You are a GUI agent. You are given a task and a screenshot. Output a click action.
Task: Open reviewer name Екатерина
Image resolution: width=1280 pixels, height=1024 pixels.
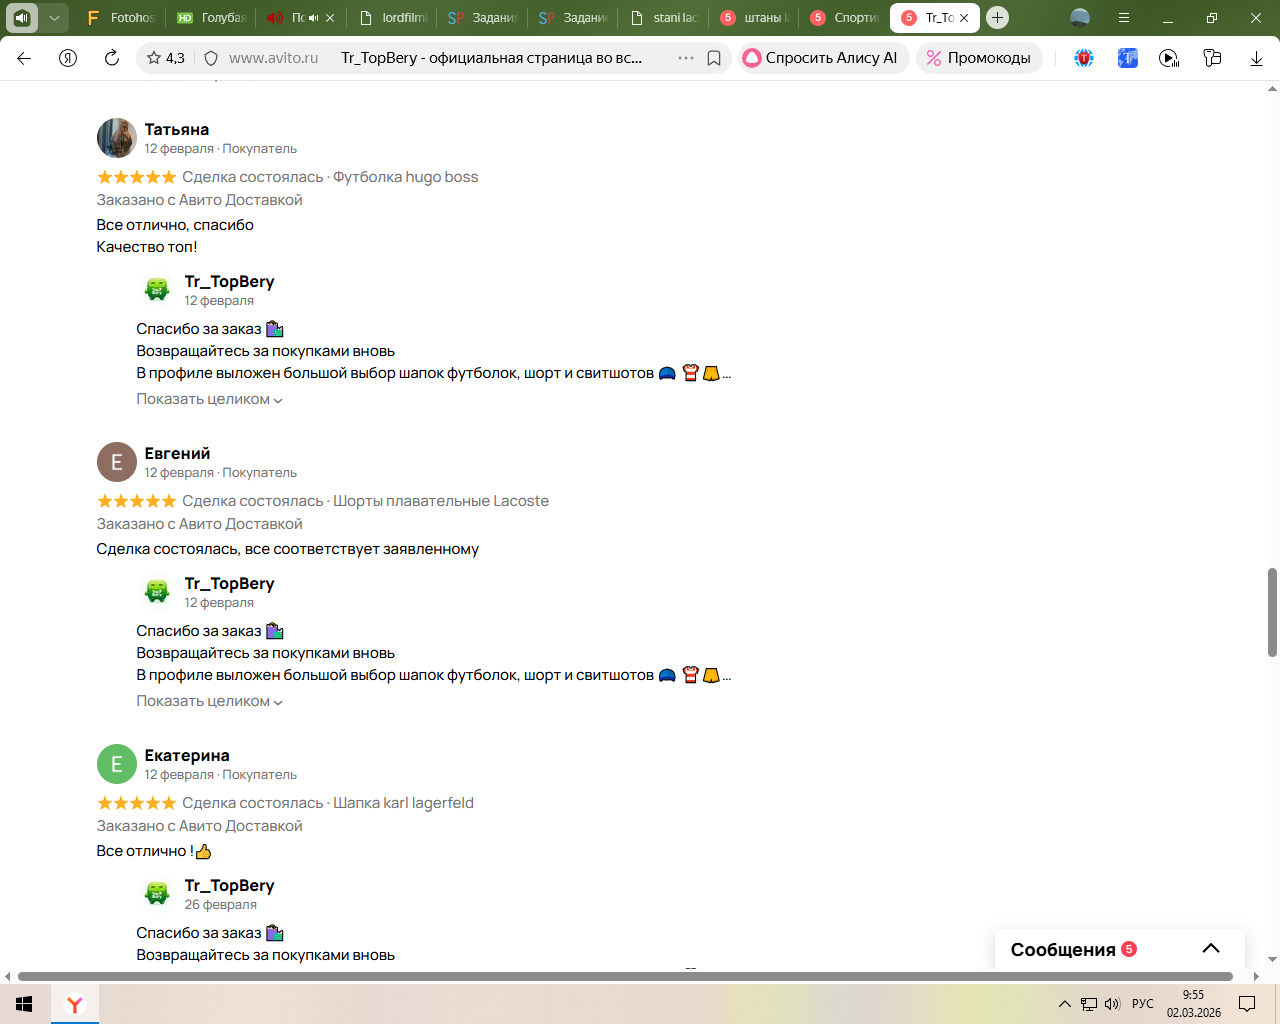187,755
